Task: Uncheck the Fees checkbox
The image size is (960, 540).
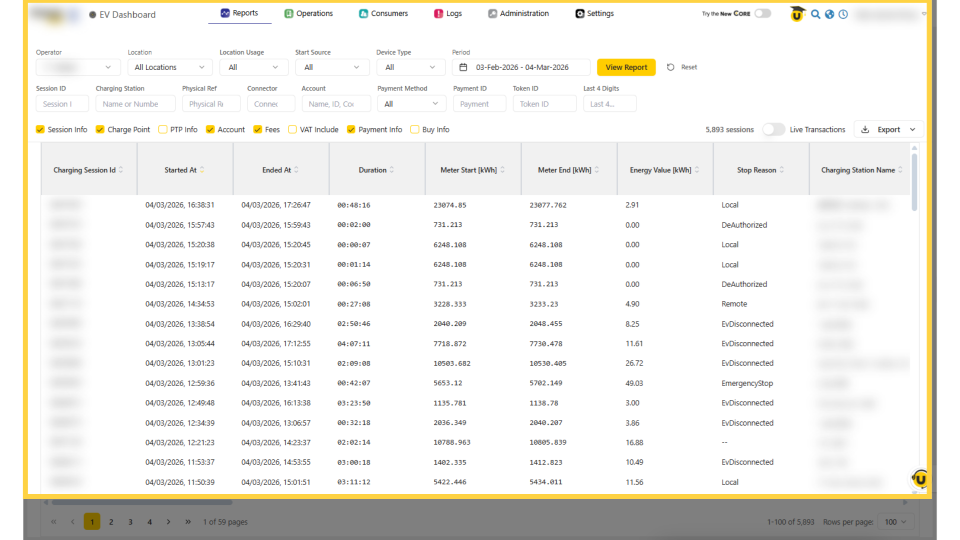Action: [258, 130]
